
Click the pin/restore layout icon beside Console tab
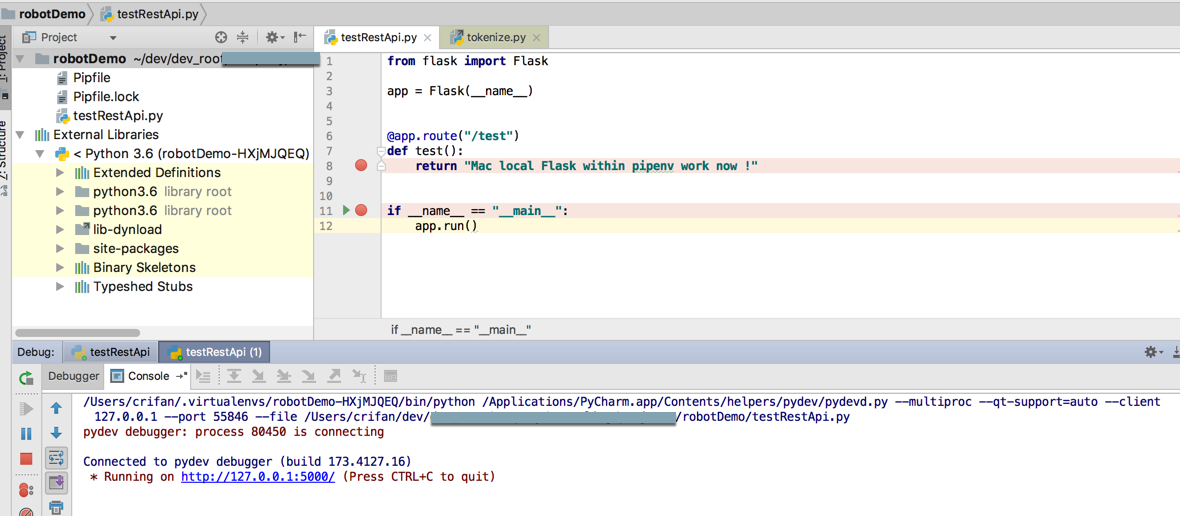(181, 375)
